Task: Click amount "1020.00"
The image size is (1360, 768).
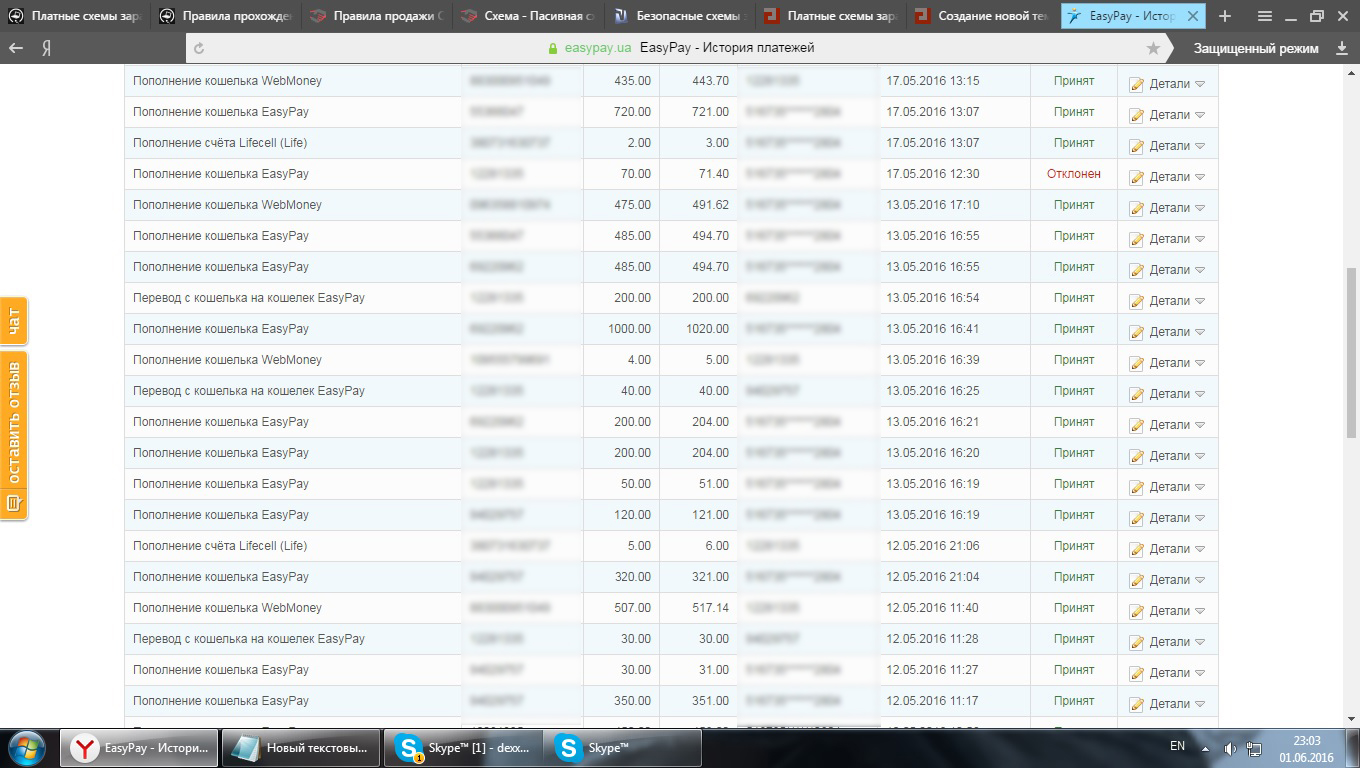Action: pyautogui.click(x=707, y=329)
